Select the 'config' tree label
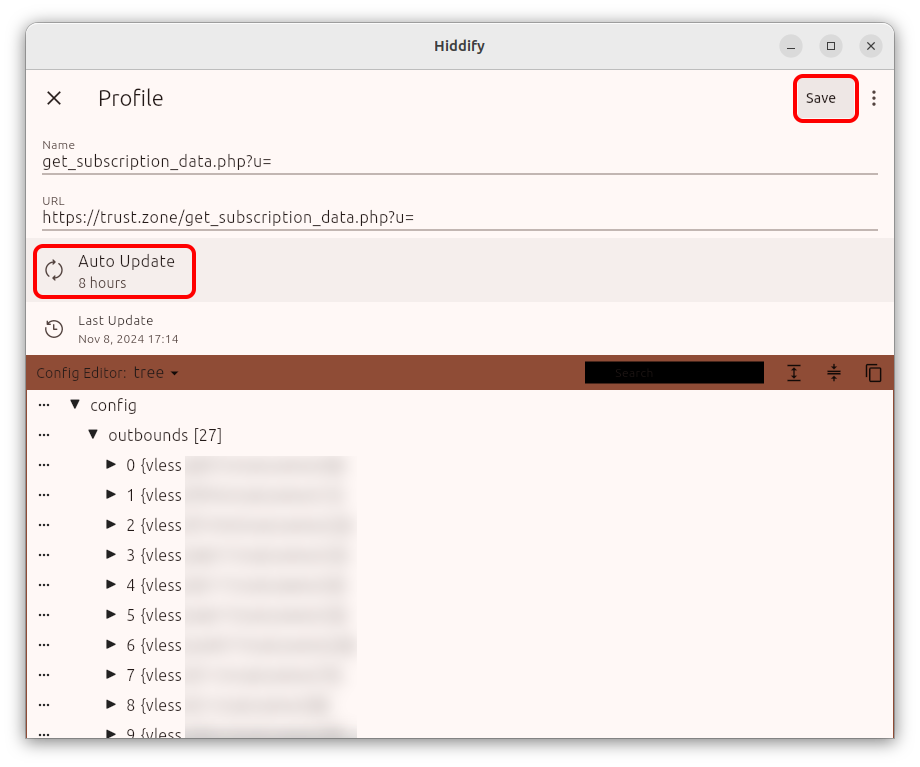The height and width of the screenshot is (767, 920). click(x=113, y=406)
